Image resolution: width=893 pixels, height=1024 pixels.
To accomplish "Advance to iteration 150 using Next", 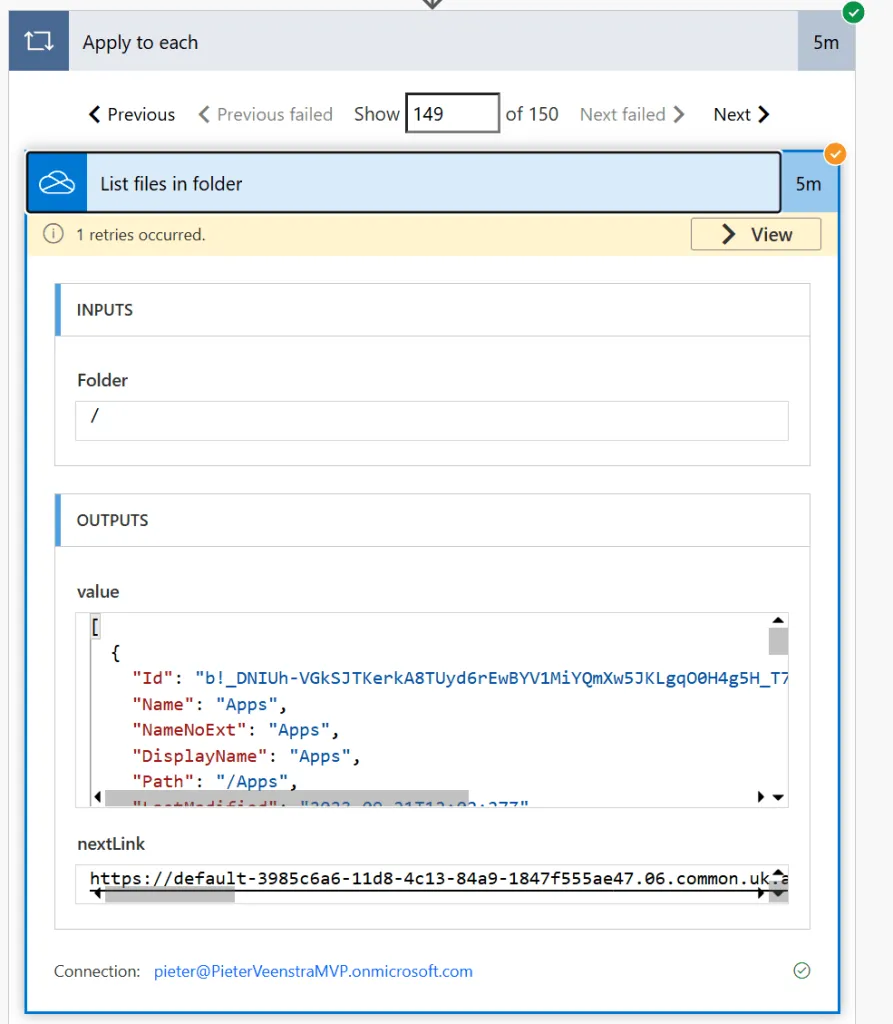I will point(741,114).
